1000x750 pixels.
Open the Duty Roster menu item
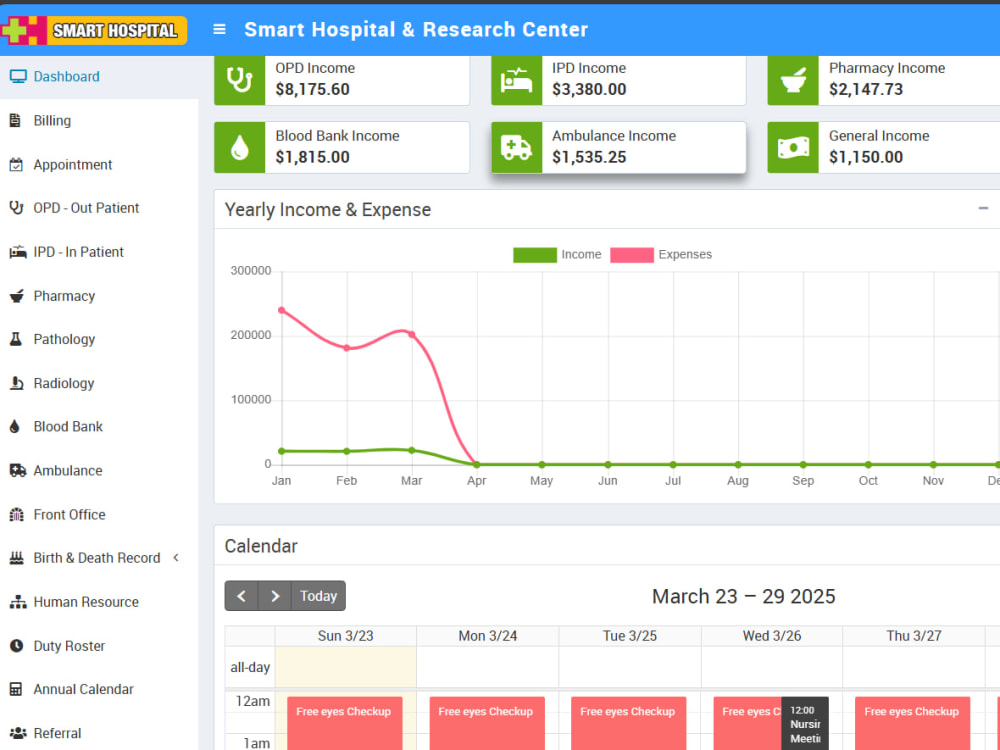(99, 646)
